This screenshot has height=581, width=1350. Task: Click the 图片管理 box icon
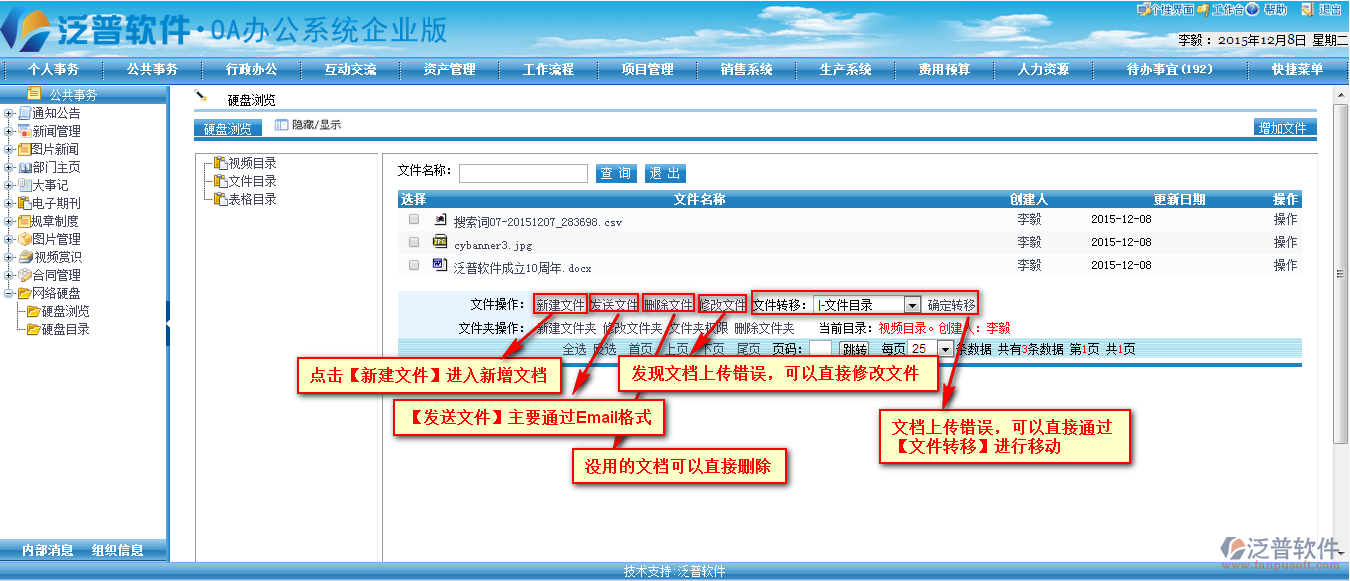(x=24, y=239)
